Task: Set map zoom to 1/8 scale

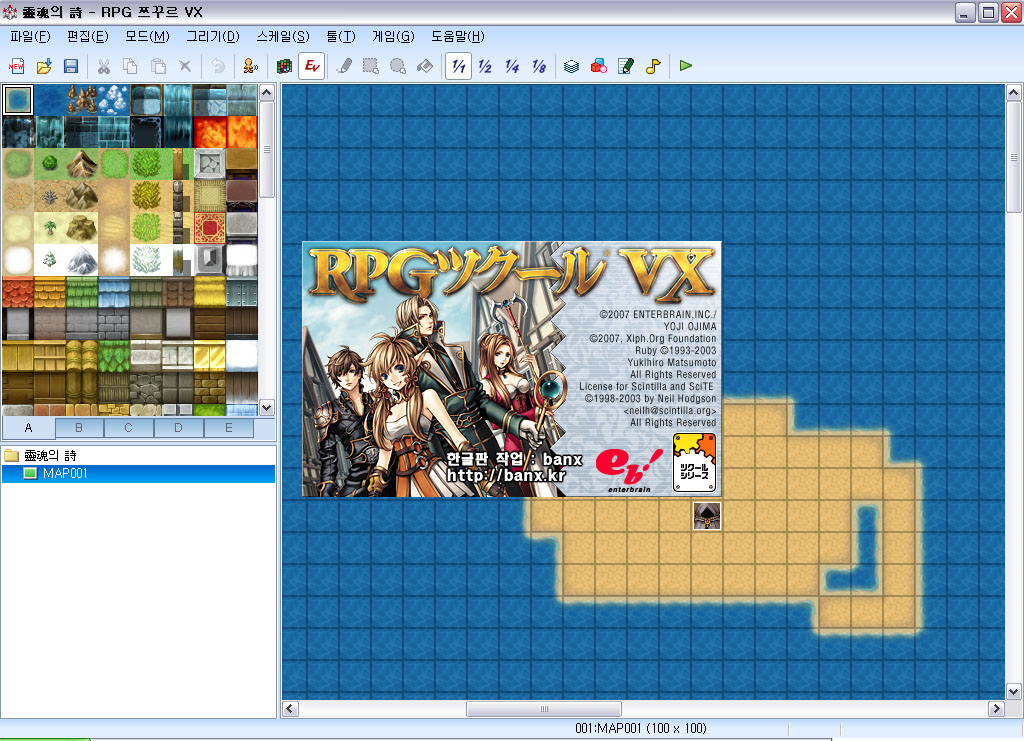Action: 539,66
